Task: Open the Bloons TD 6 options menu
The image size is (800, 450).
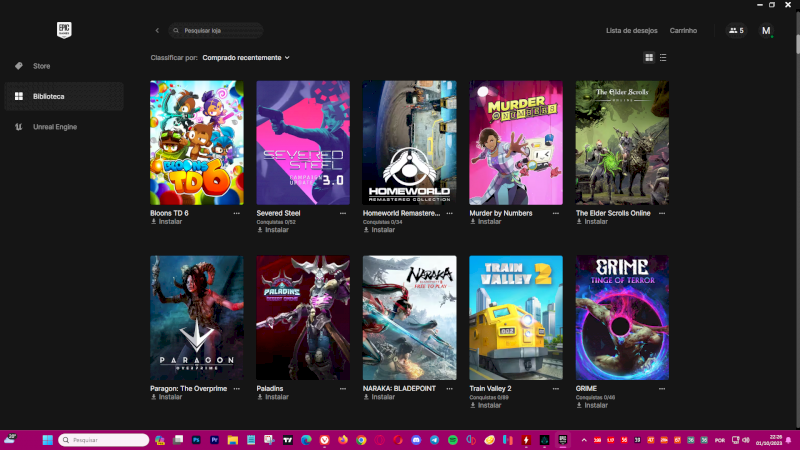Action: [237, 213]
